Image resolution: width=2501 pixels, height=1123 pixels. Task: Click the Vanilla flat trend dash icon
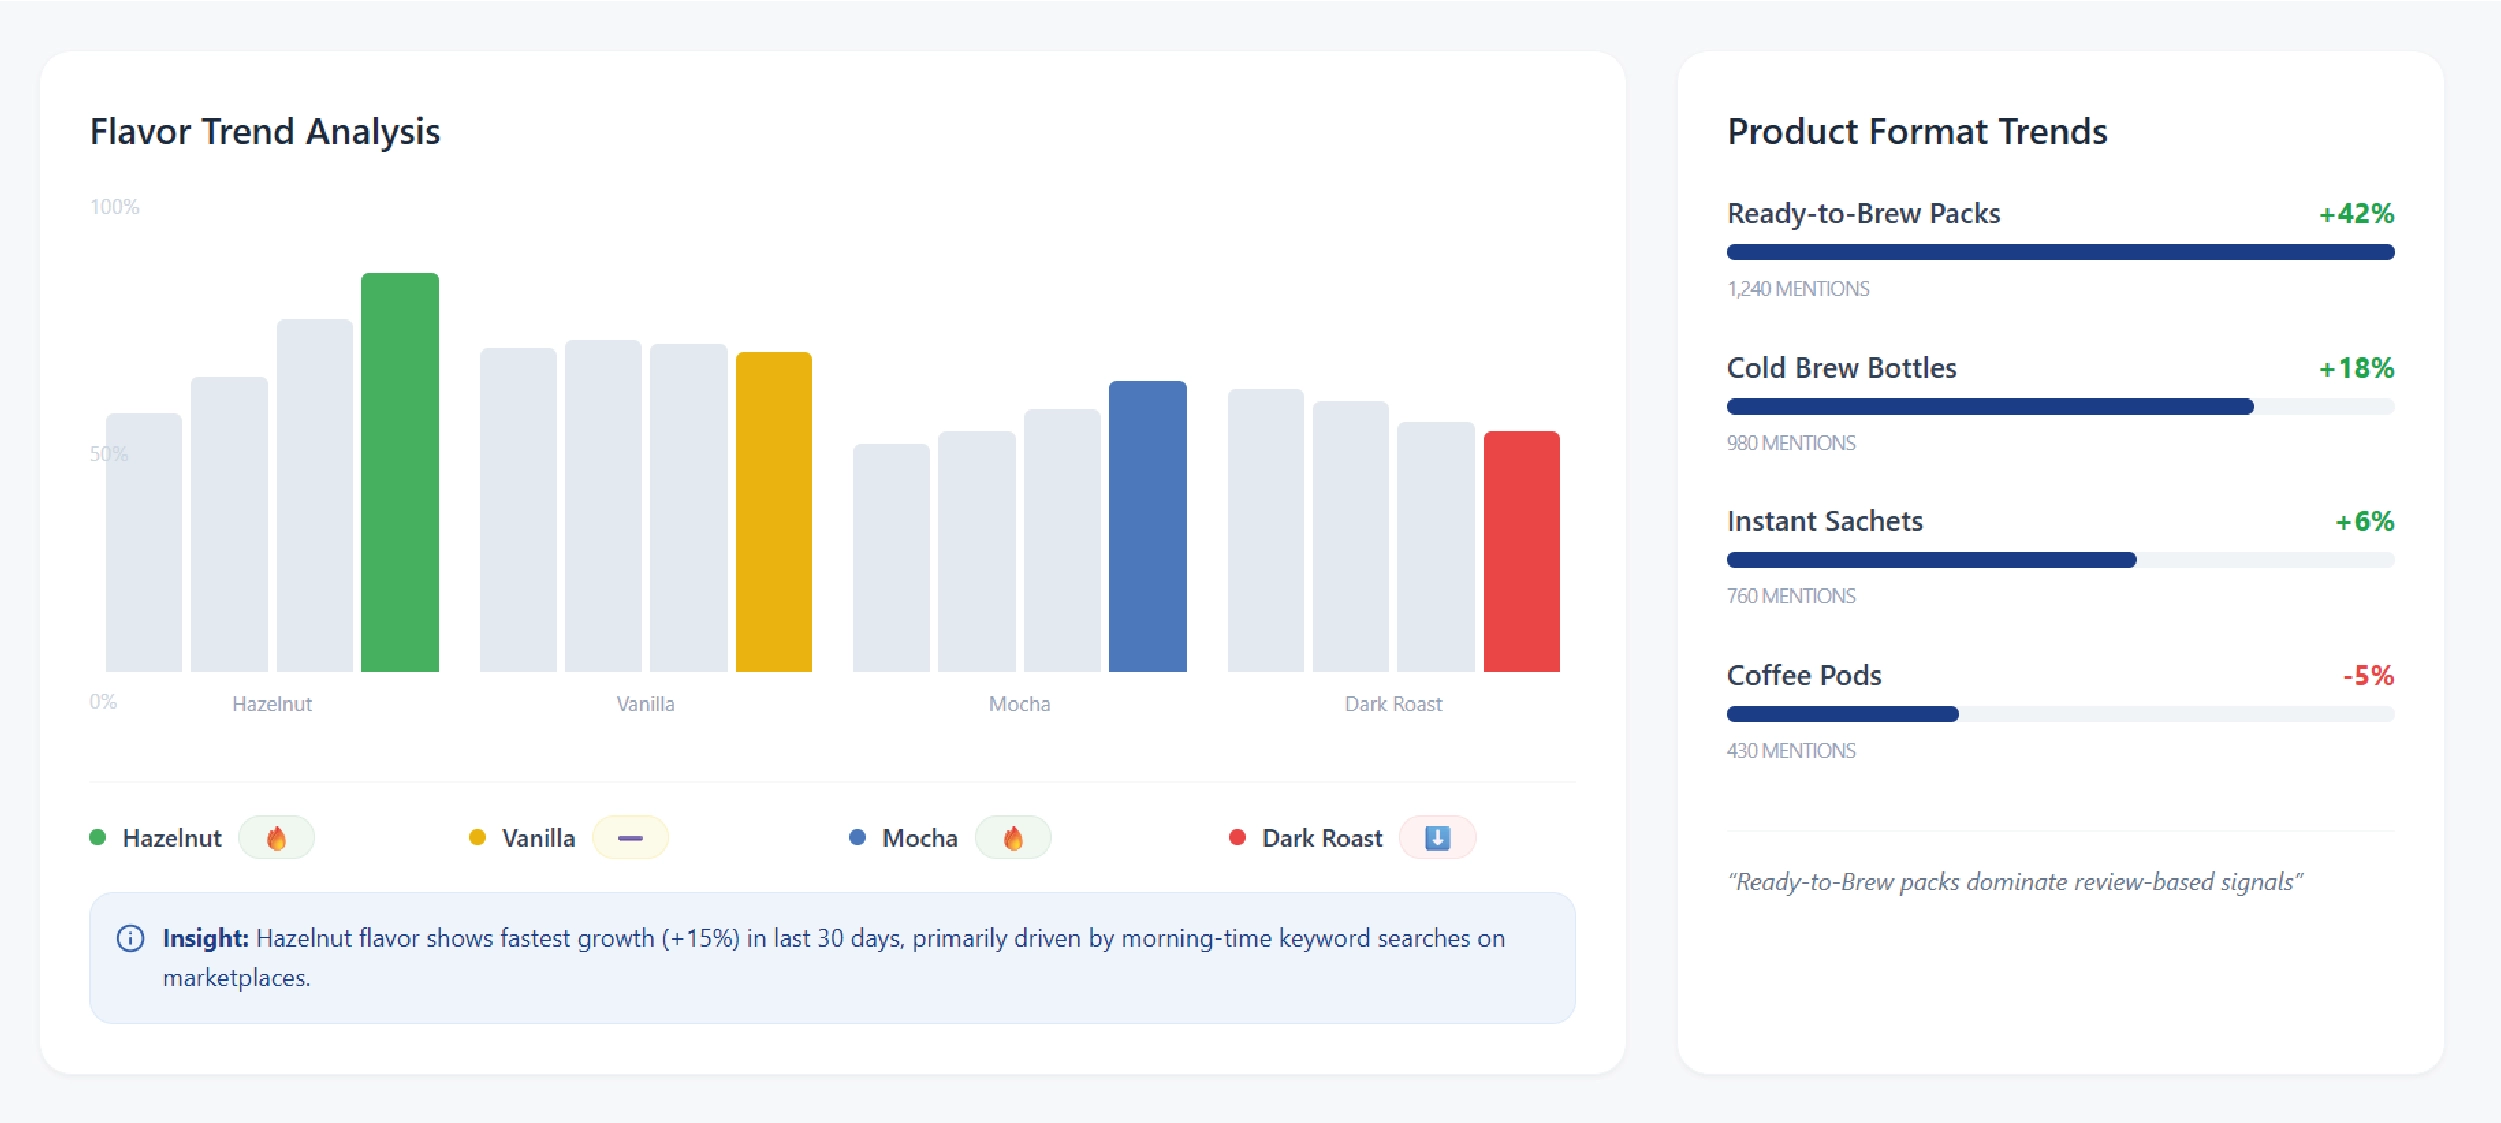(630, 838)
